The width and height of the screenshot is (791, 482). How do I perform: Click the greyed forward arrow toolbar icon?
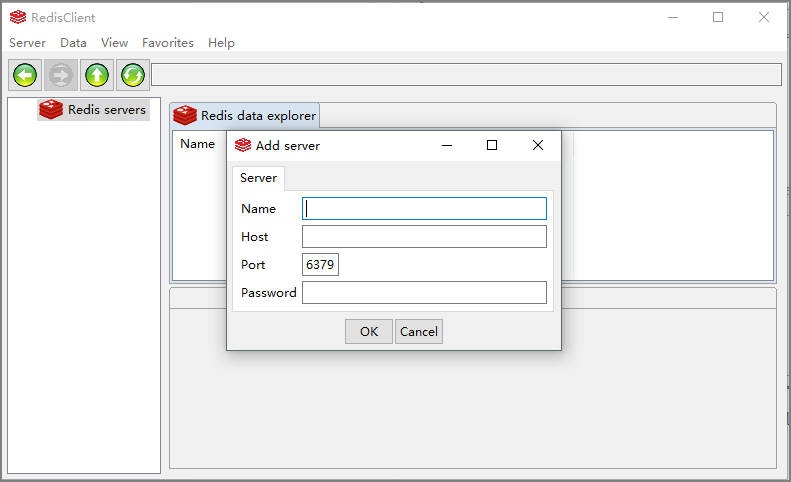point(61,75)
